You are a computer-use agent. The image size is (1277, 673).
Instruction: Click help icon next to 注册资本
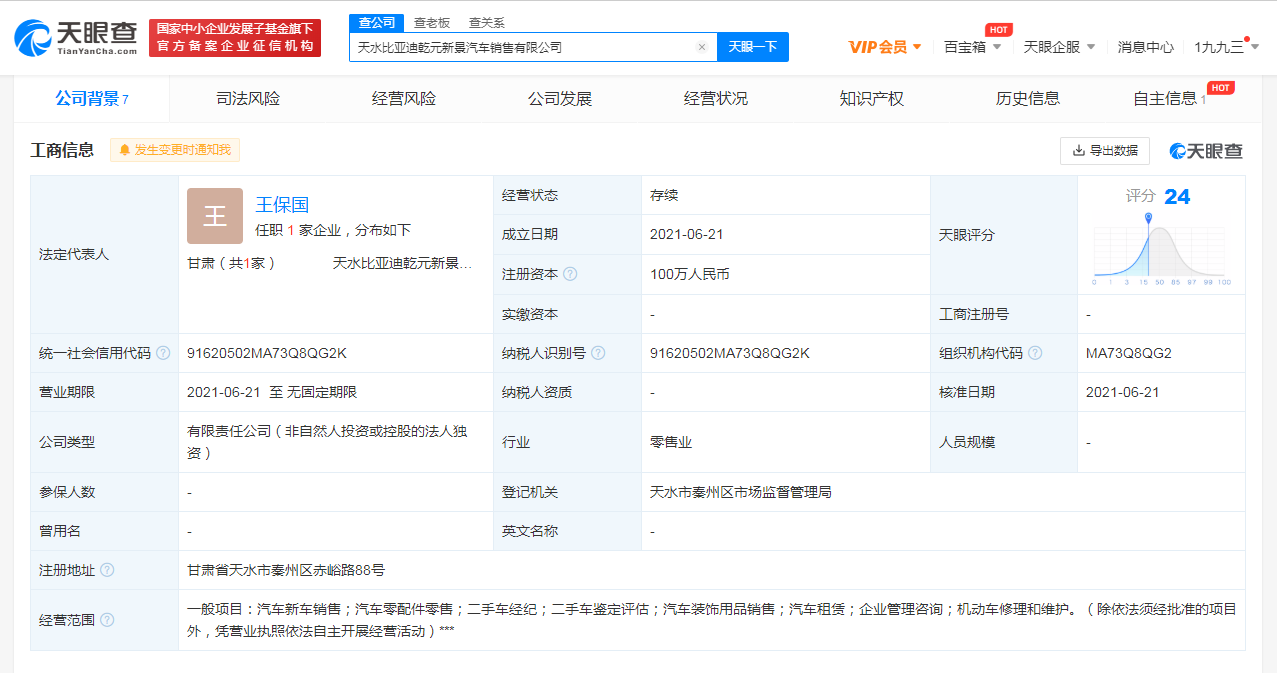tap(570, 274)
